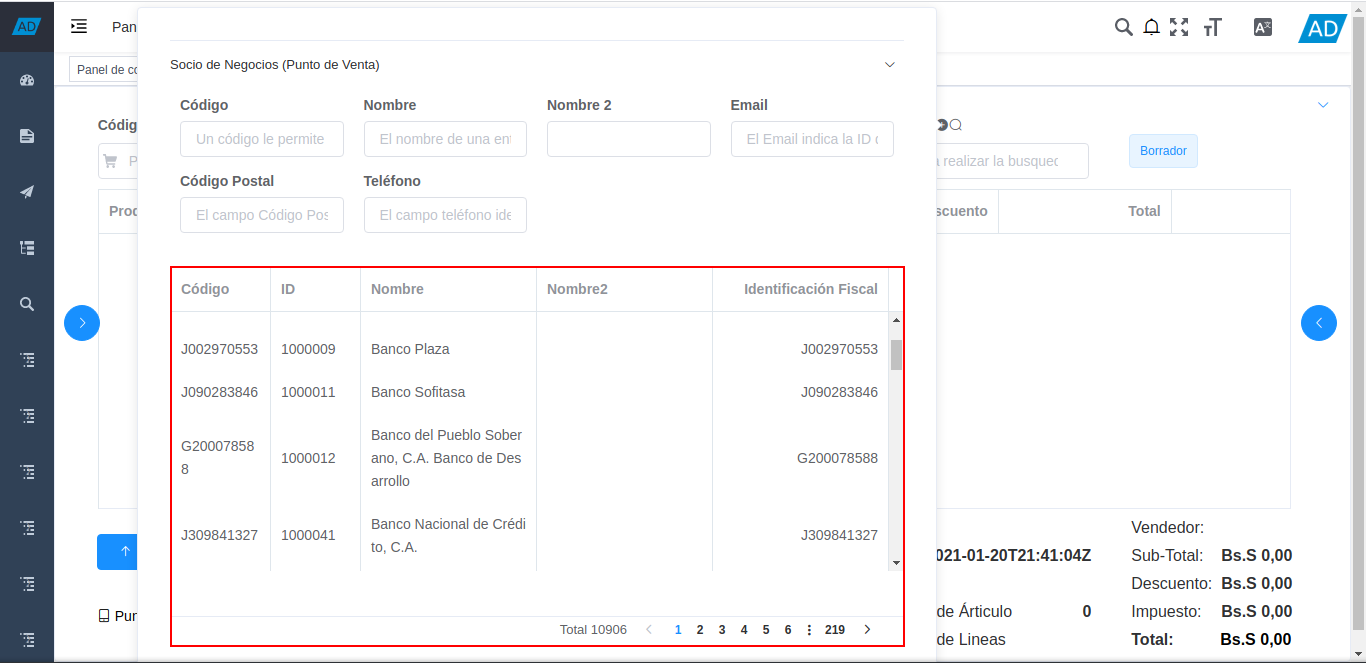Focus the Nombre 2 input field
This screenshot has width=1366, height=663.
(629, 139)
